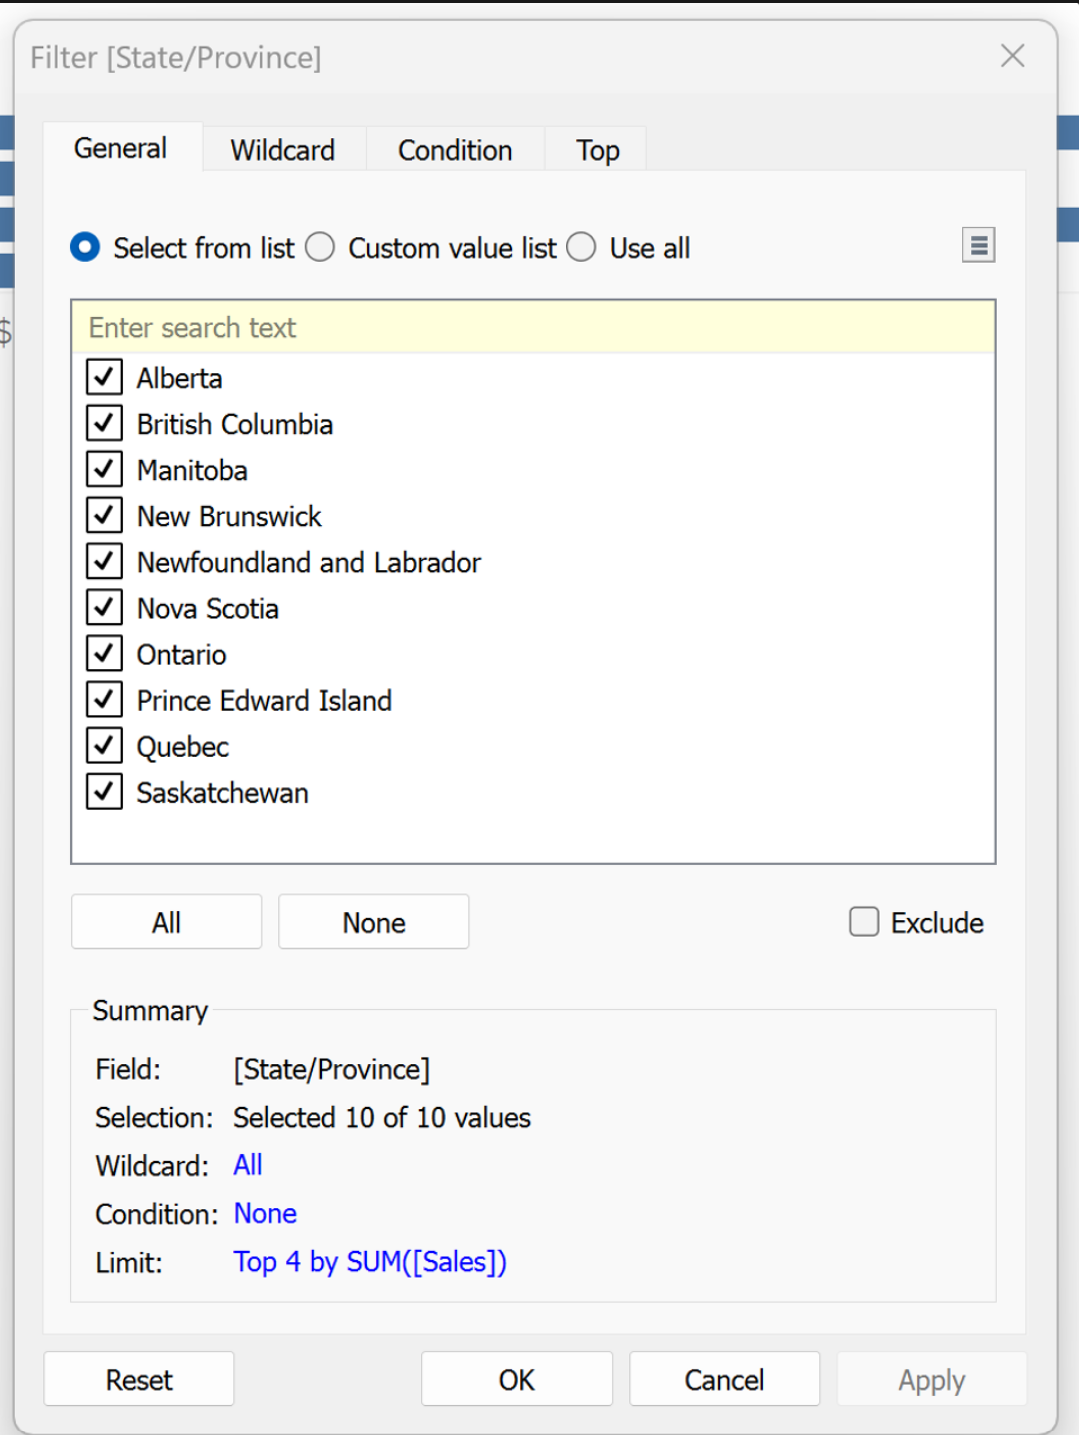Switch to the Wildcard tab
The height and width of the screenshot is (1435, 1080).
(x=283, y=150)
